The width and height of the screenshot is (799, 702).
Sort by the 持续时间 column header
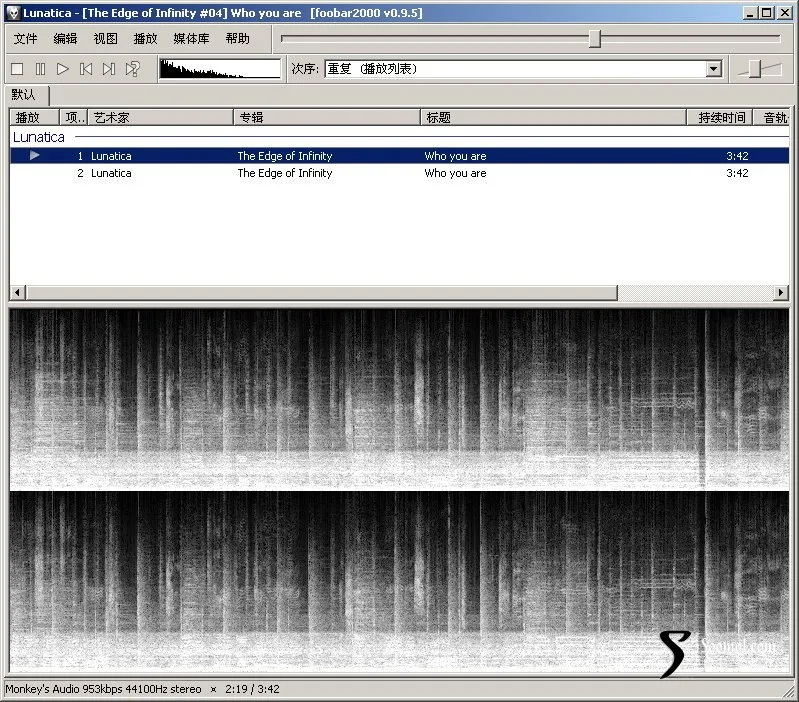(x=720, y=118)
